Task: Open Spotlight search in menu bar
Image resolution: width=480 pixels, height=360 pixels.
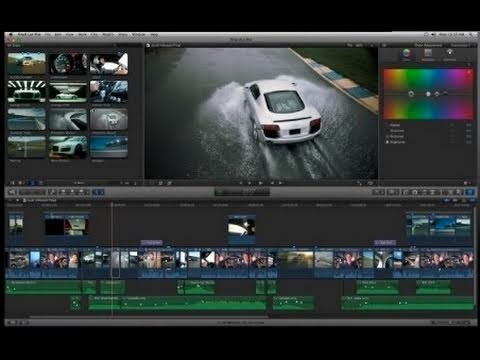Action: 471,35
